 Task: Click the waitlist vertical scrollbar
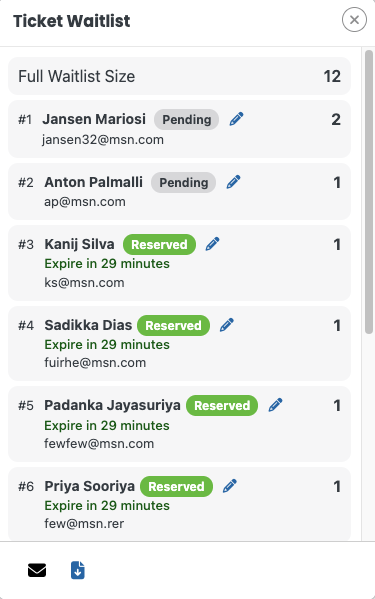coord(369,192)
